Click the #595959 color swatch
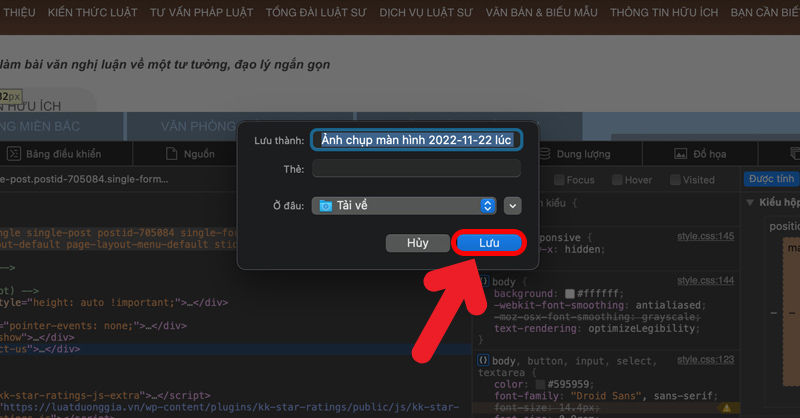Viewport: 800px width, 418px height. 540,384
